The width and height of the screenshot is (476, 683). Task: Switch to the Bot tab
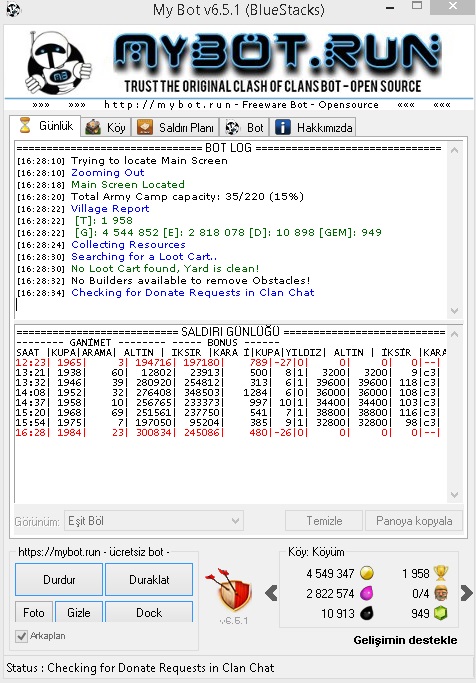(x=244, y=128)
